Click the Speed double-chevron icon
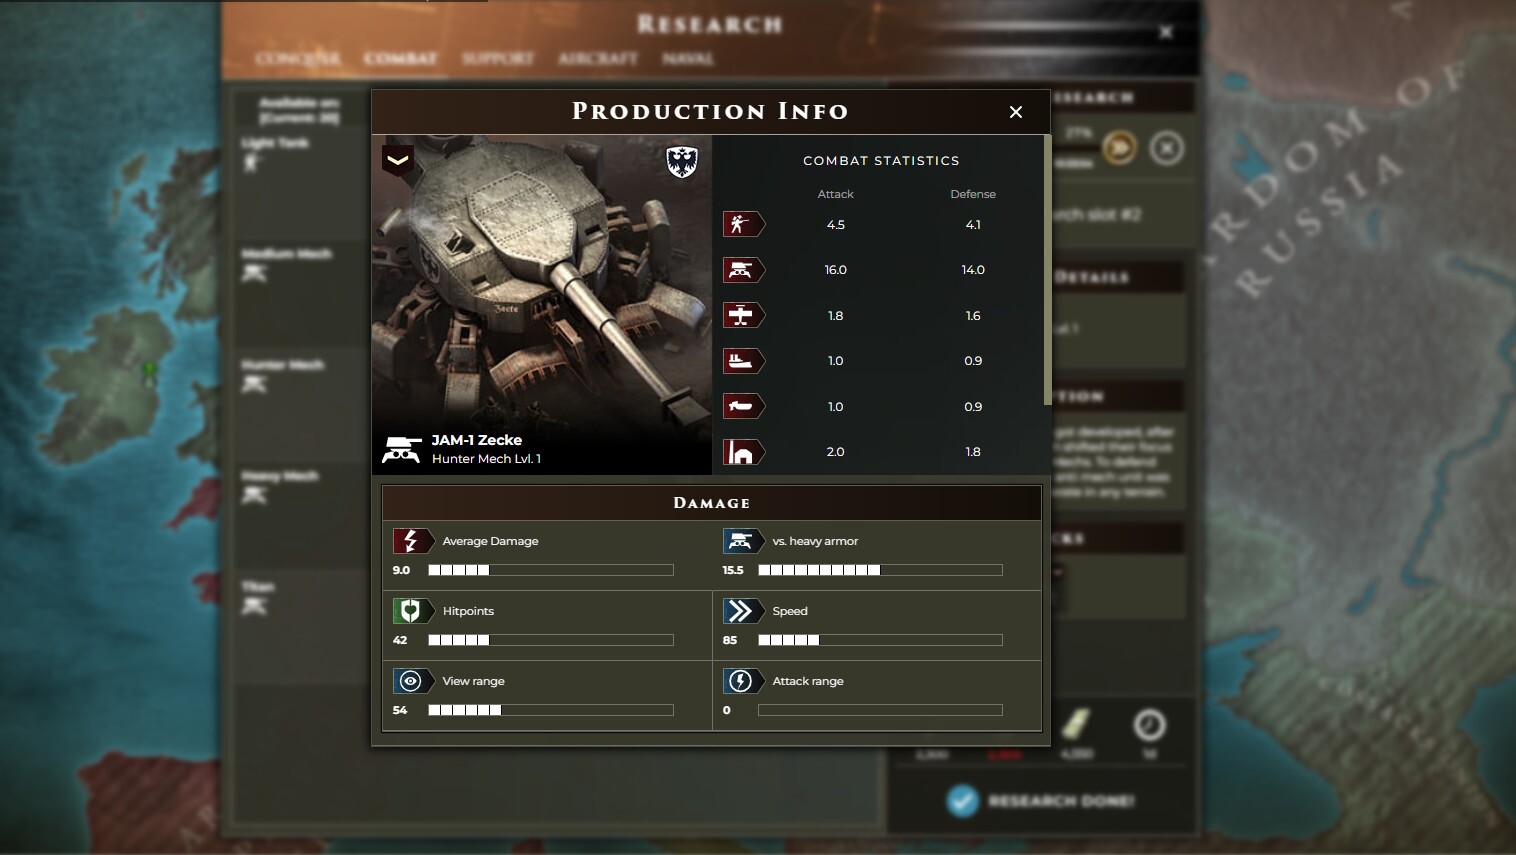 click(744, 611)
